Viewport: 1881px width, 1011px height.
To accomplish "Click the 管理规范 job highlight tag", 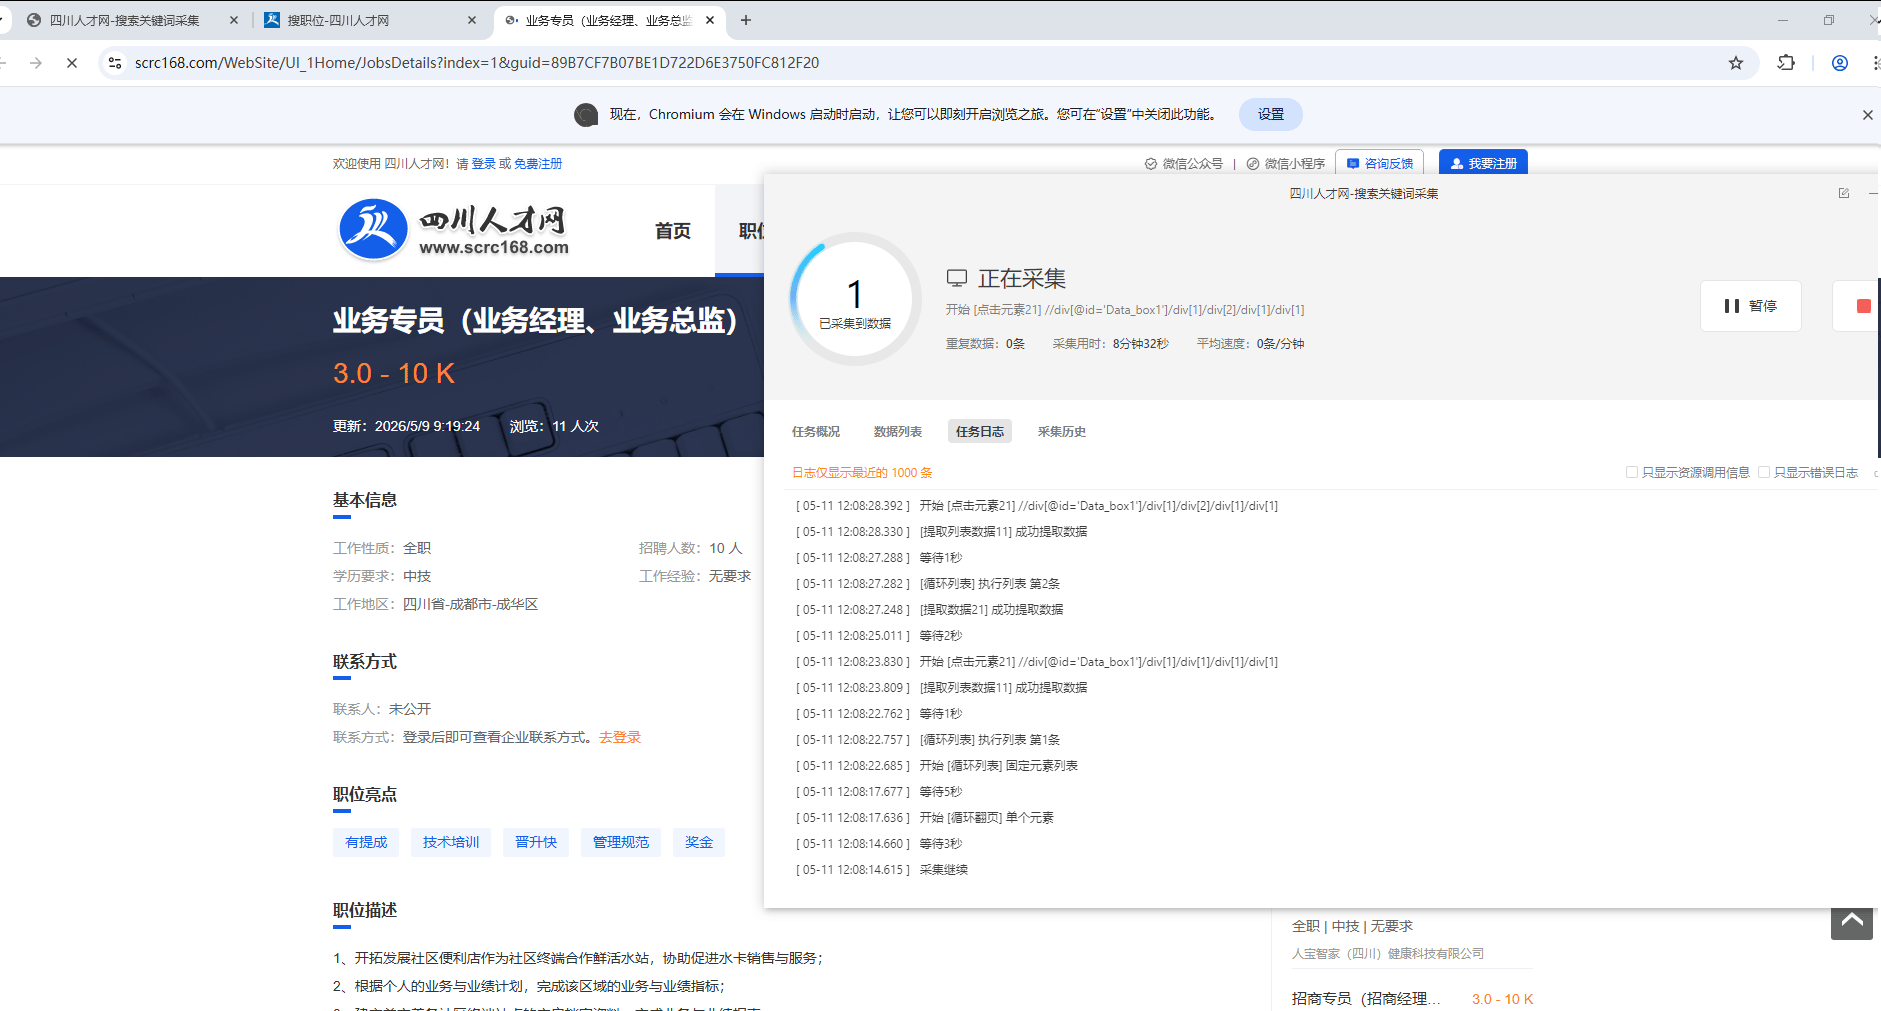I will (x=621, y=842).
